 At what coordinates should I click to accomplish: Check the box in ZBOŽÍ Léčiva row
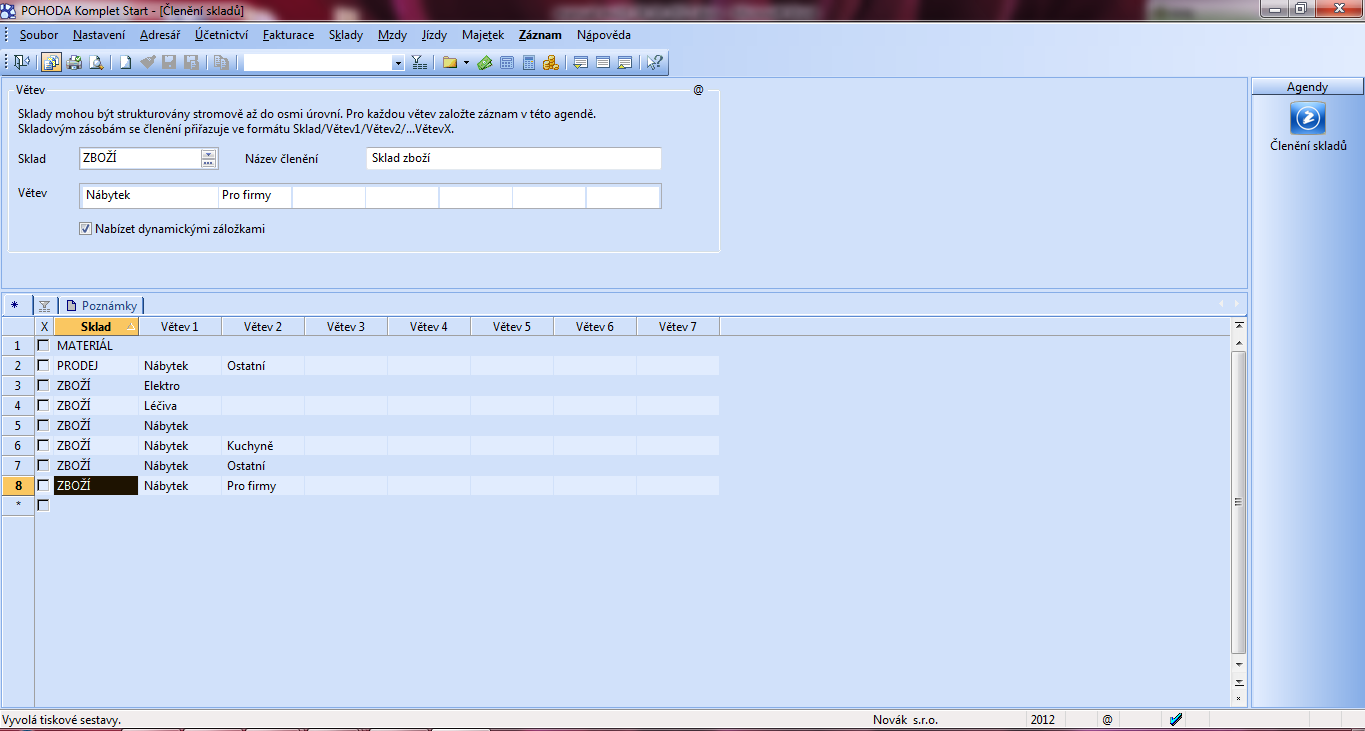43,405
